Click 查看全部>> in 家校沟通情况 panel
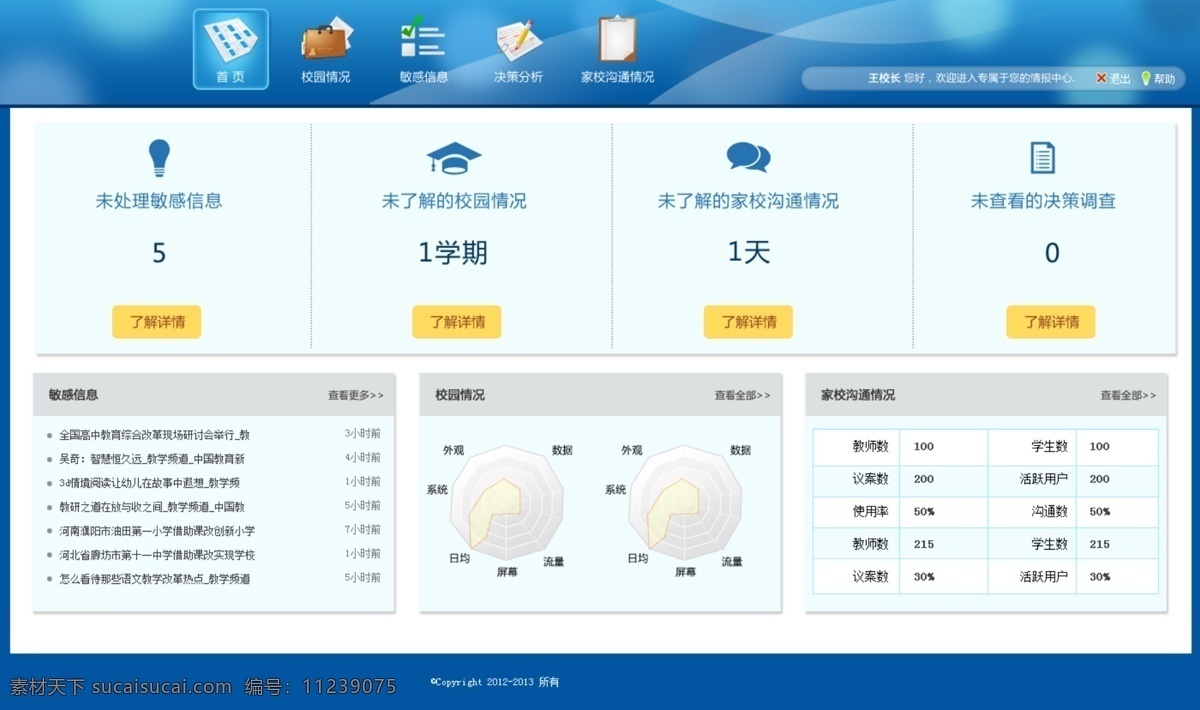 click(1128, 396)
